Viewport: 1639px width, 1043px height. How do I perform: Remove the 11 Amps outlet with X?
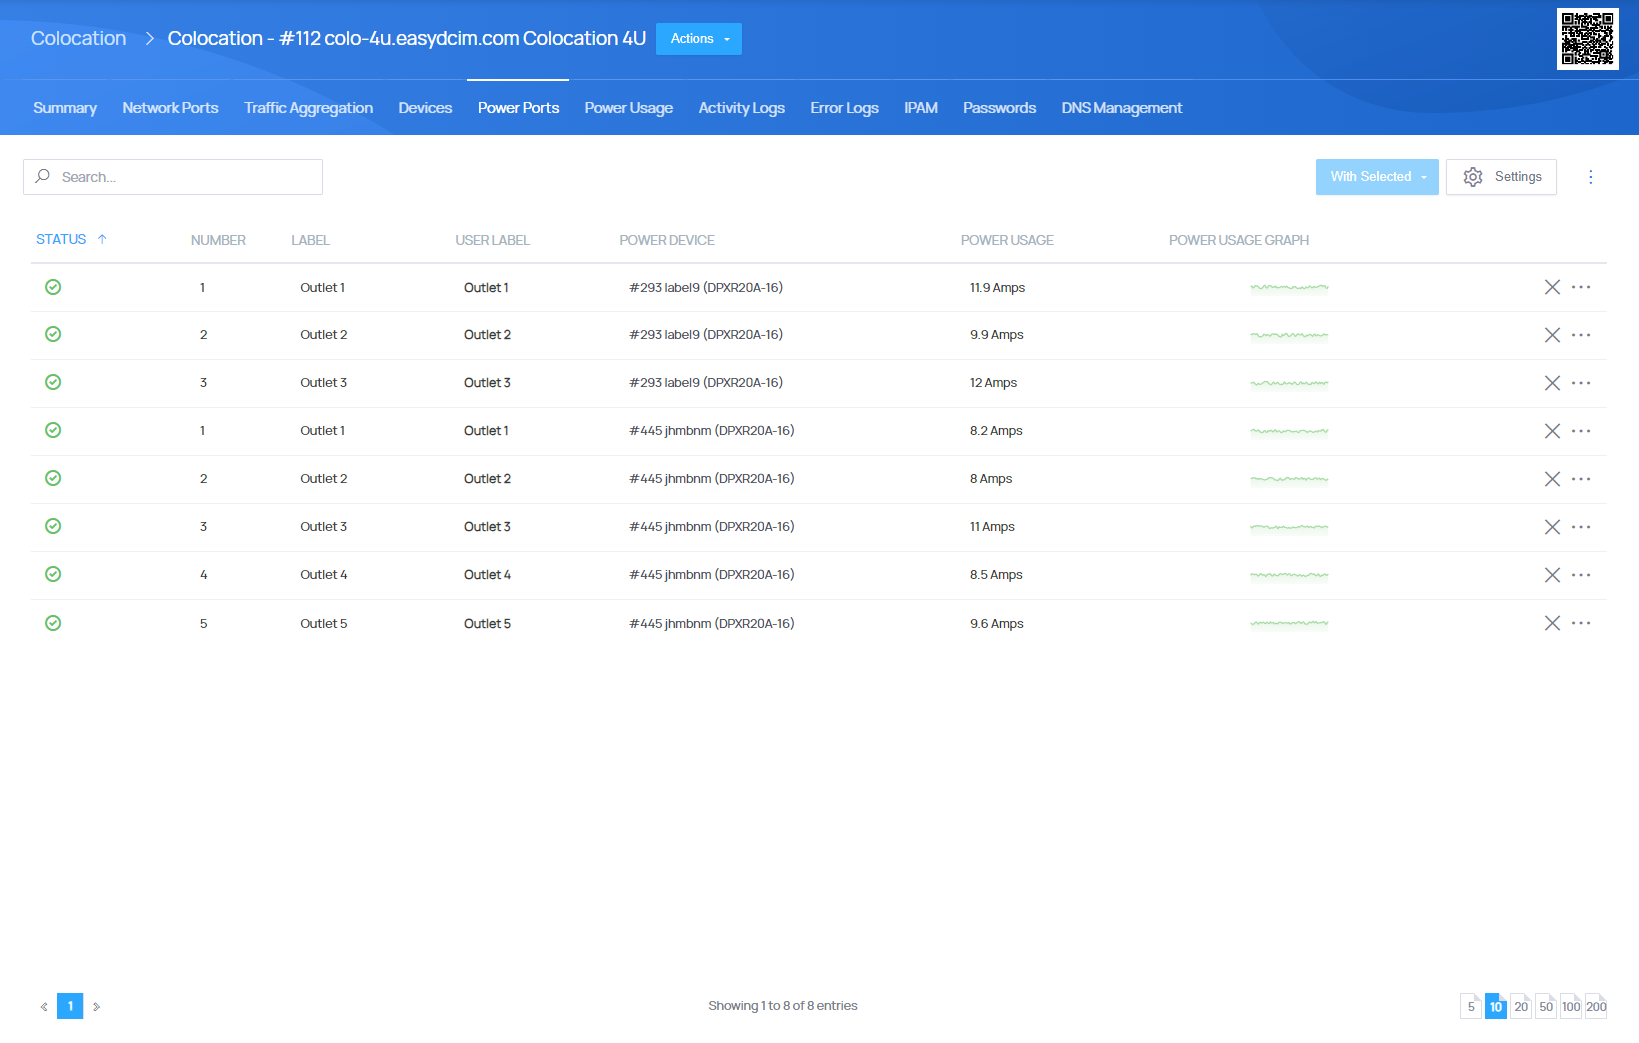1552,527
